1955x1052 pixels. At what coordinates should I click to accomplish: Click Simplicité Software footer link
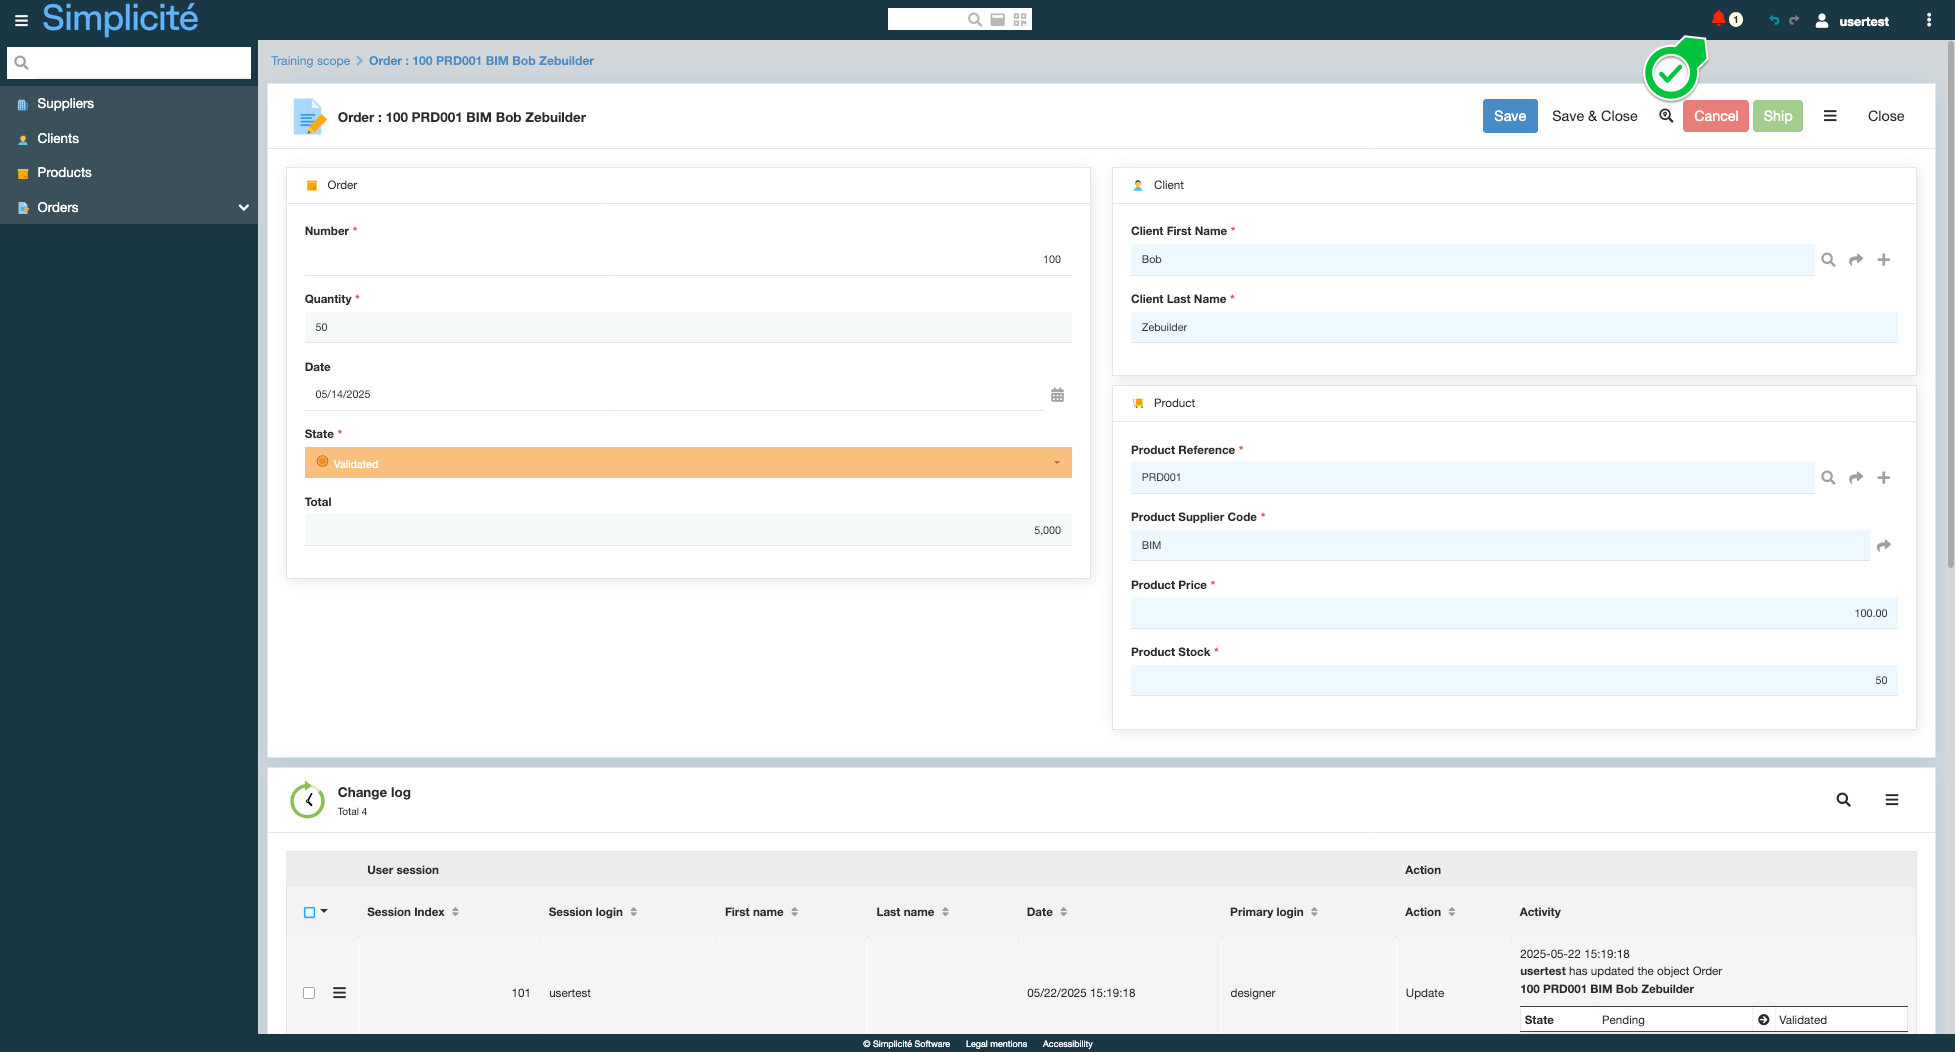tap(906, 1044)
